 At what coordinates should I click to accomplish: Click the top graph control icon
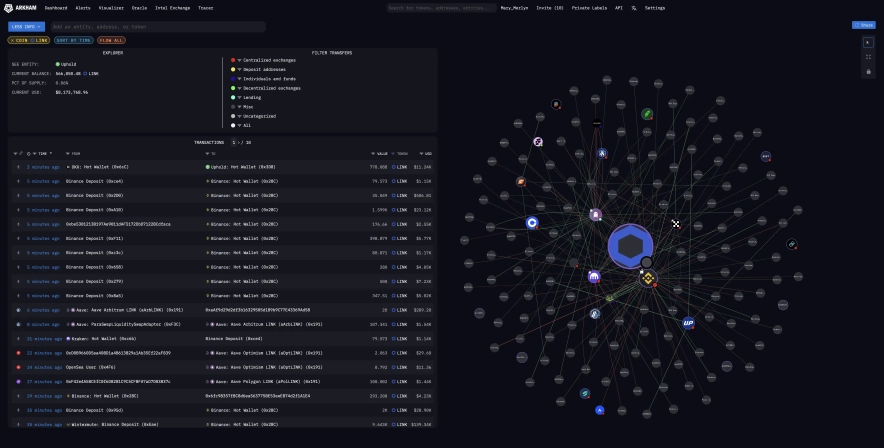867,43
